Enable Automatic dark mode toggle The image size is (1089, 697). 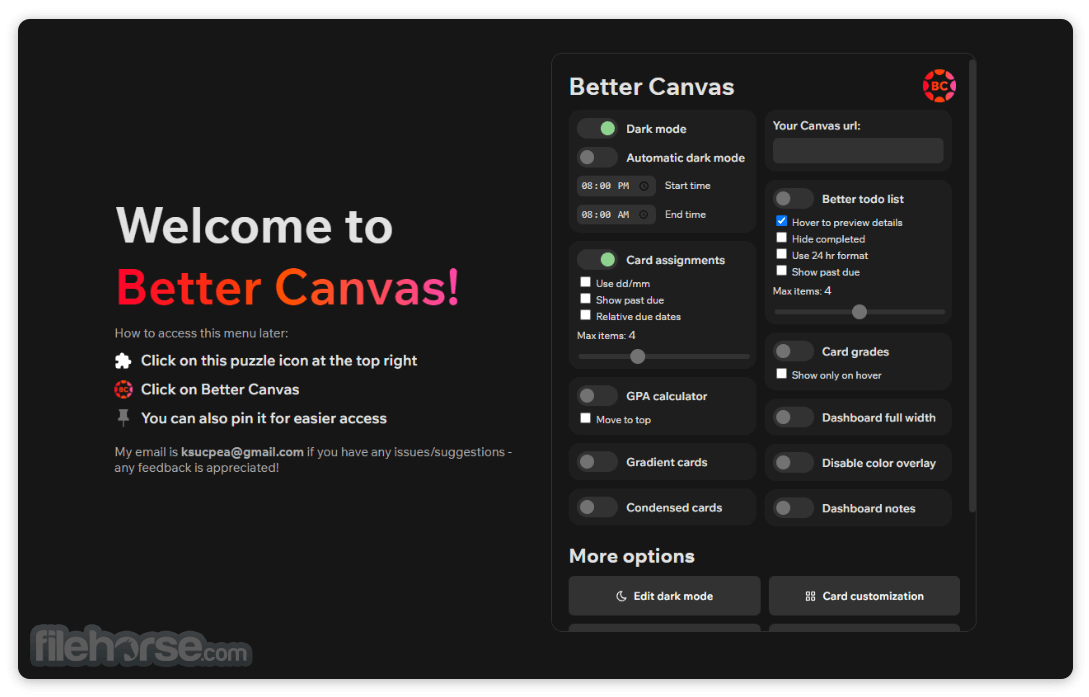click(x=597, y=158)
